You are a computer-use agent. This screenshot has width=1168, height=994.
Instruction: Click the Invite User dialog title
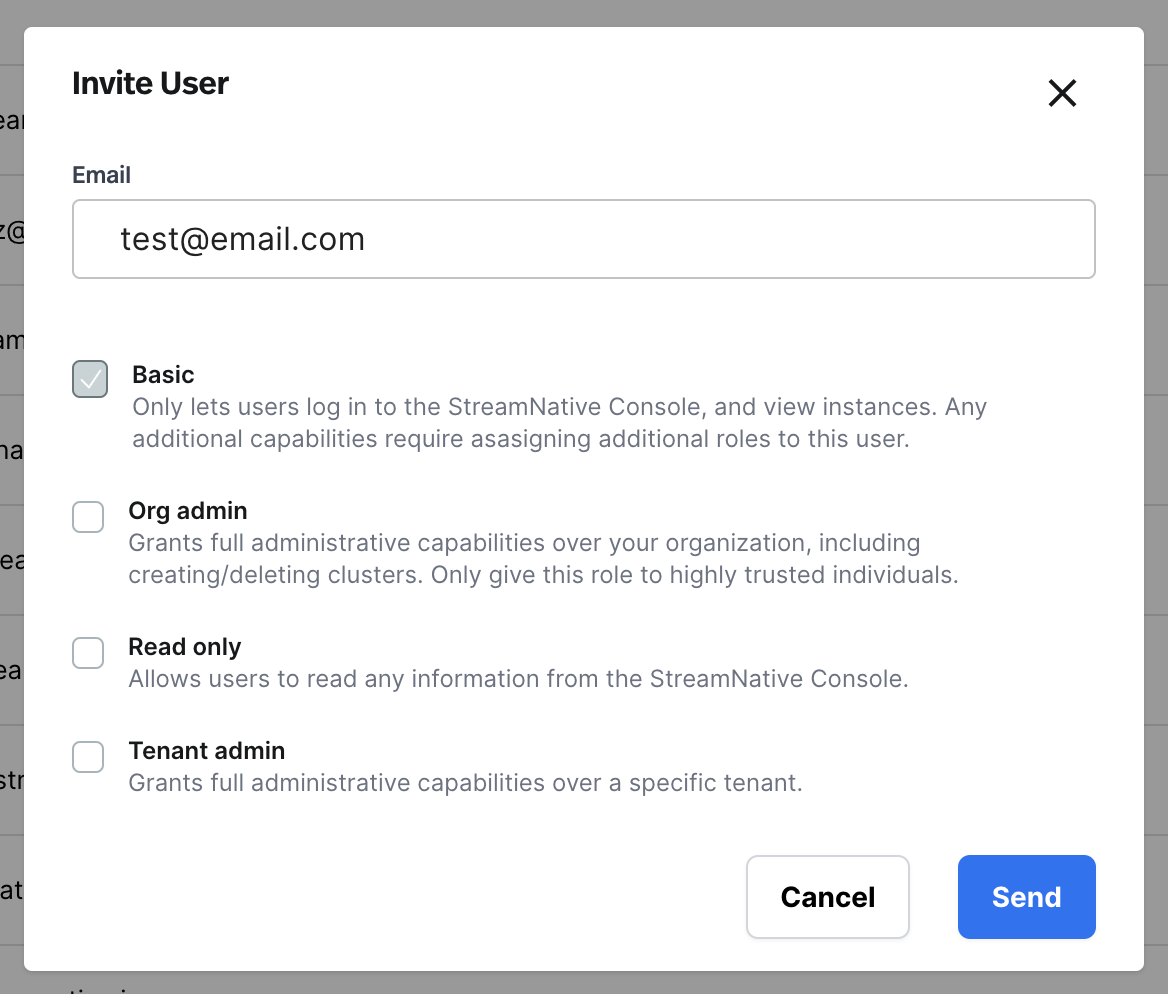pyautogui.click(x=150, y=83)
